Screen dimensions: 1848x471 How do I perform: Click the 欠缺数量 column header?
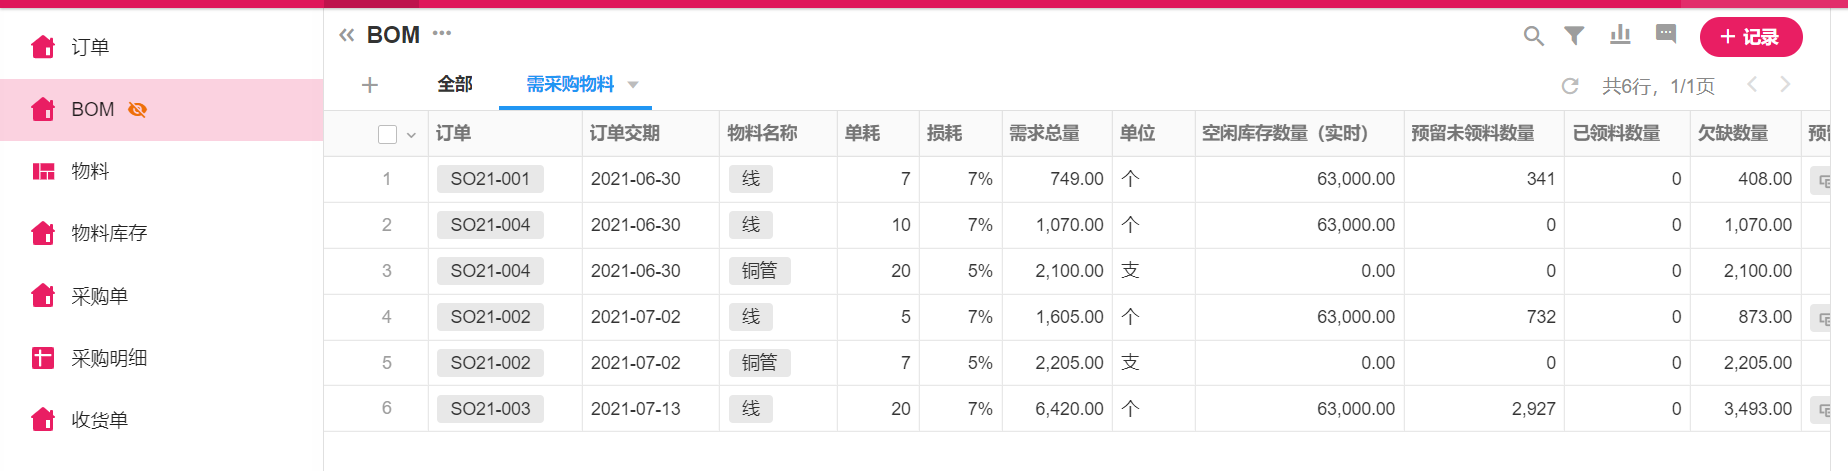1733,134
